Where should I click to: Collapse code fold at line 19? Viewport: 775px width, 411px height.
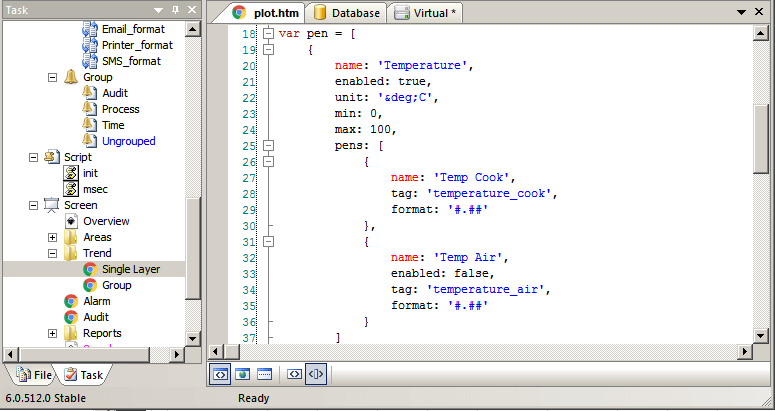coord(268,49)
